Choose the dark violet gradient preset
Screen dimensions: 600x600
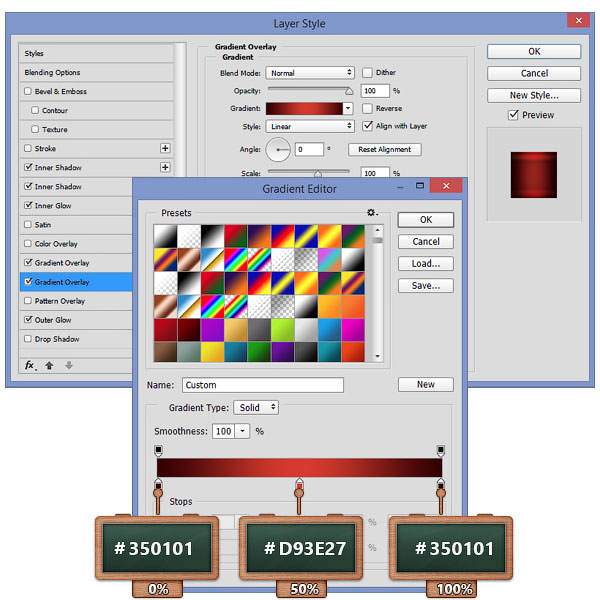[x=282, y=352]
